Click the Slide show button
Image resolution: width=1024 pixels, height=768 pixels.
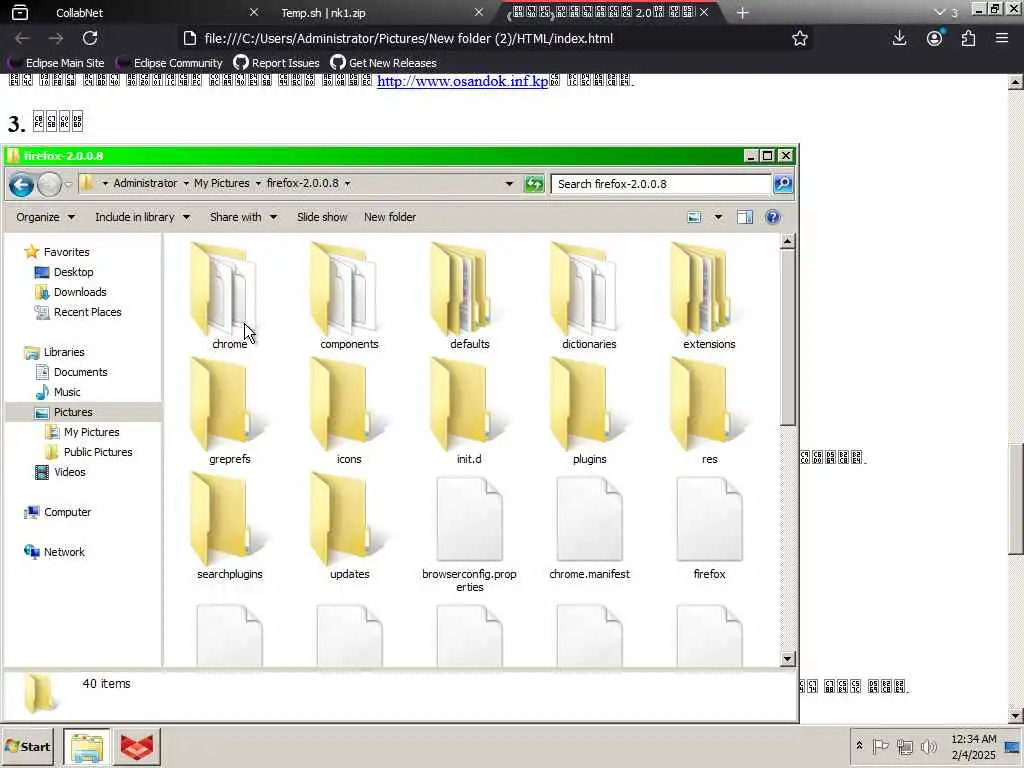pos(322,217)
